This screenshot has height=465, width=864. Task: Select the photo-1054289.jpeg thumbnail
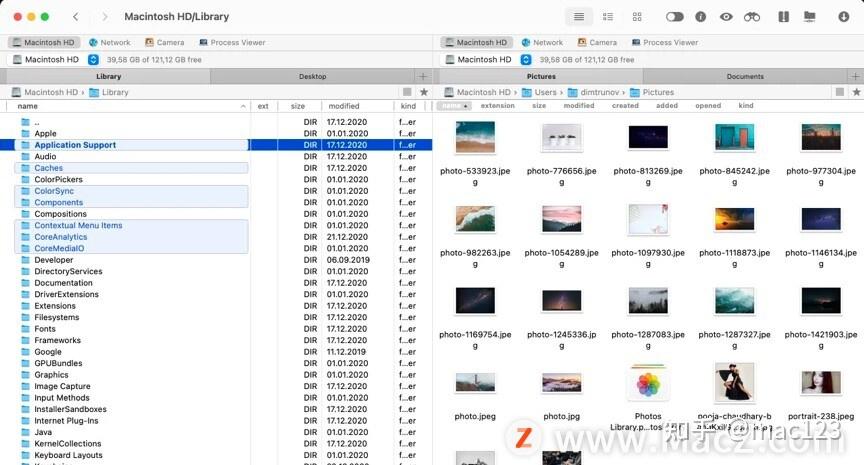[561, 219]
